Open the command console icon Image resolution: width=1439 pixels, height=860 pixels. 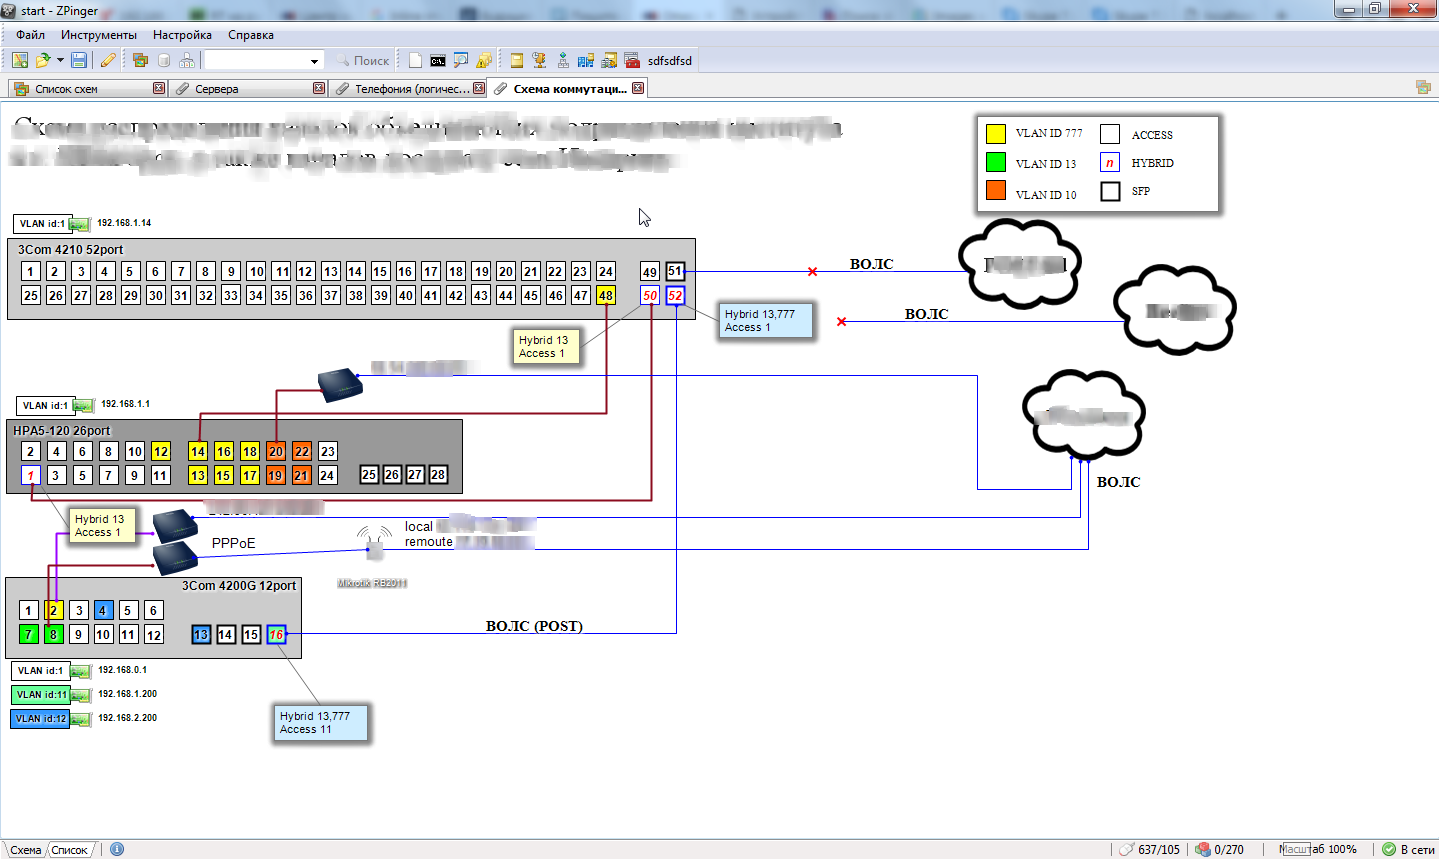(x=438, y=61)
